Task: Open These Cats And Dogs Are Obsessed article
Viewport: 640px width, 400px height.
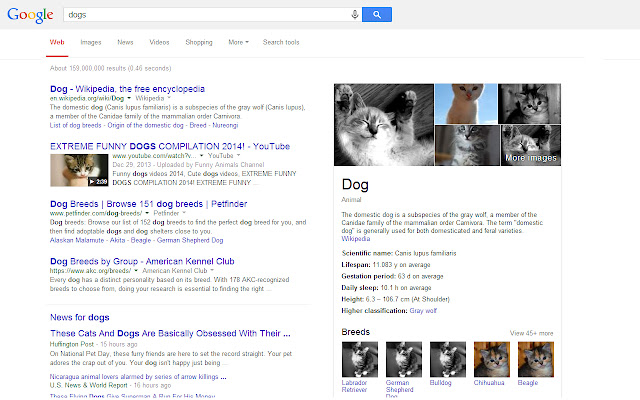Action: tap(170, 333)
